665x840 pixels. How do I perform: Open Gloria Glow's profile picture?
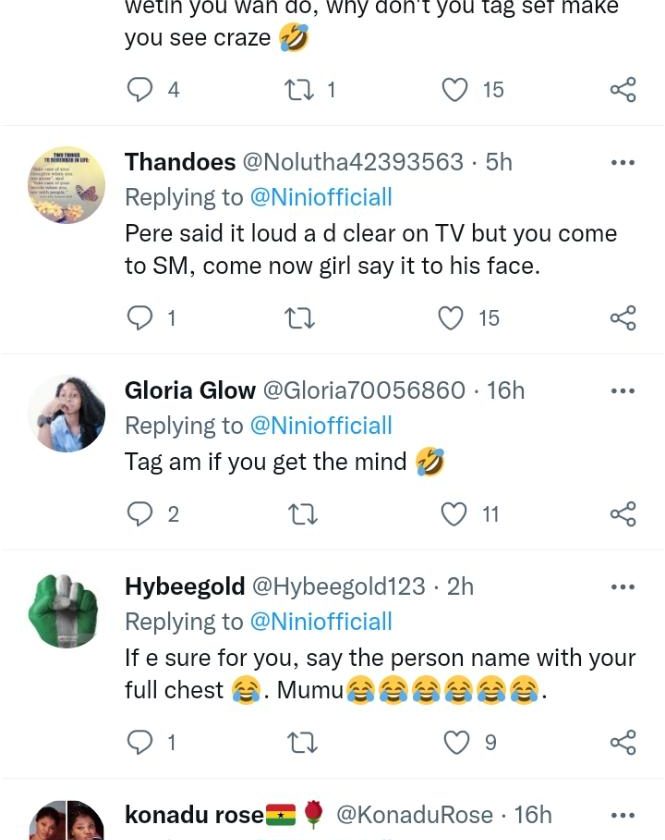pos(66,414)
